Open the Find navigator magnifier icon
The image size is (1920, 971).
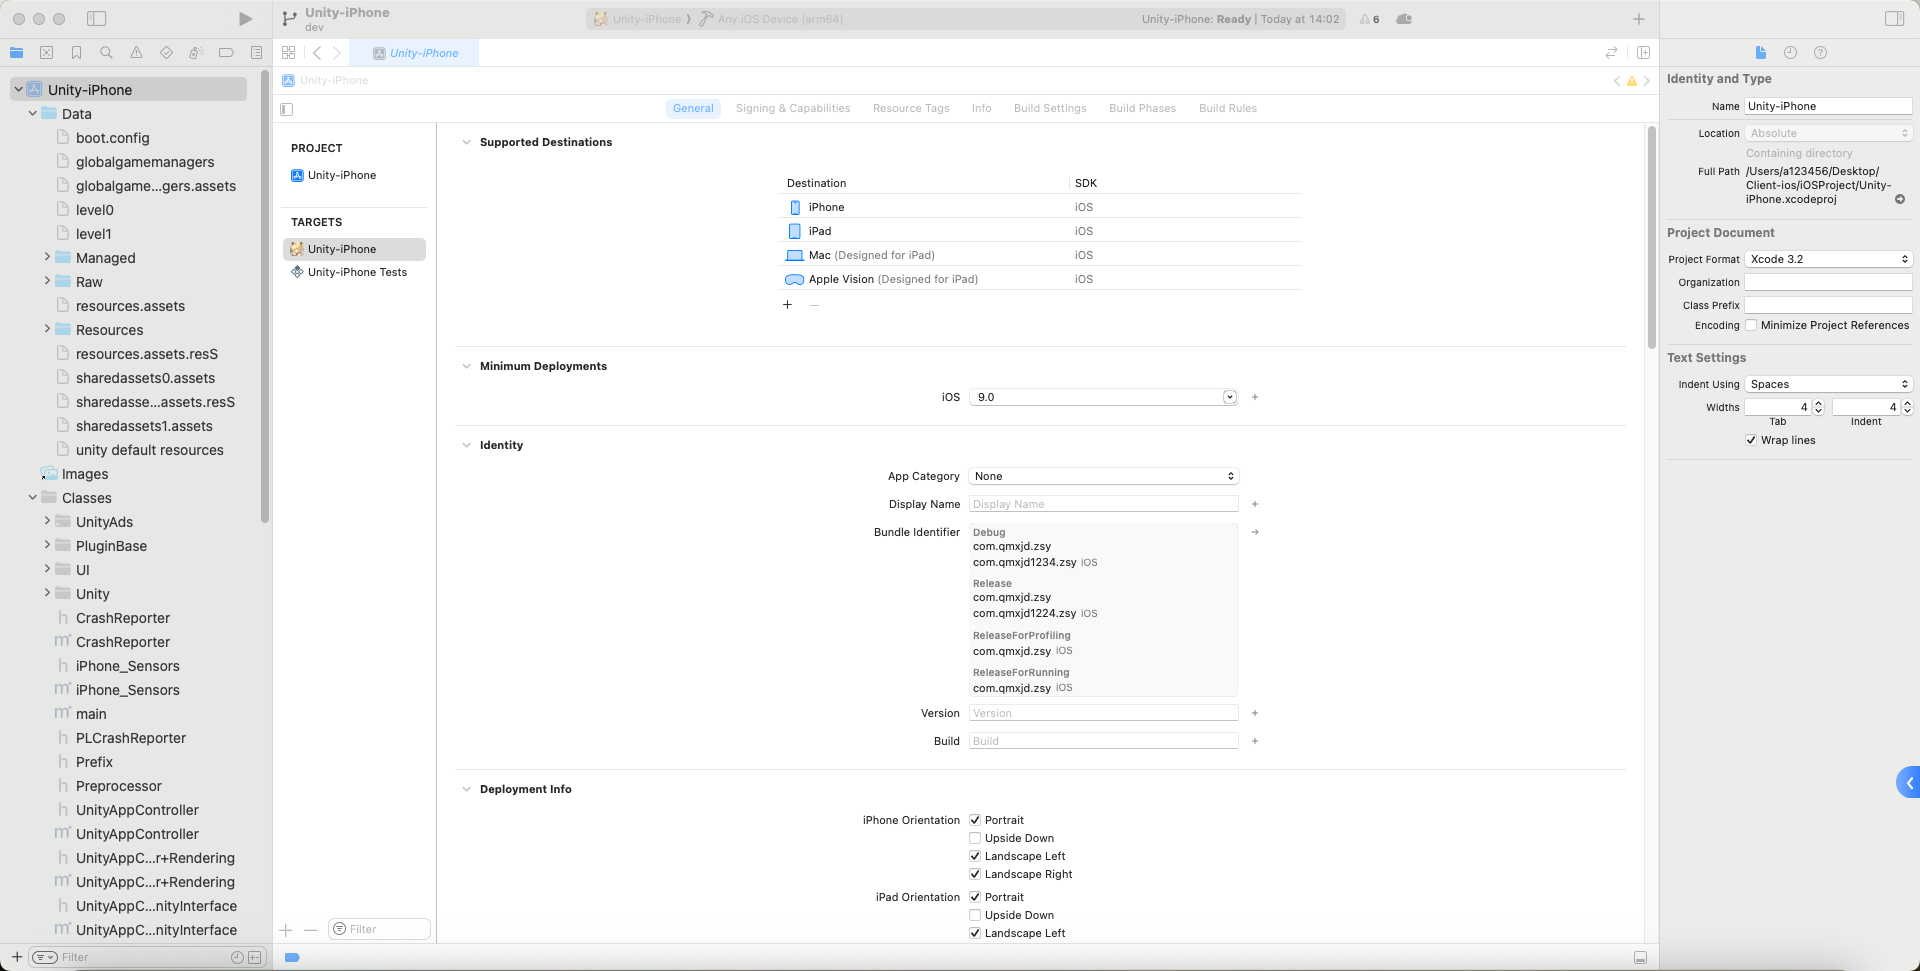(106, 53)
